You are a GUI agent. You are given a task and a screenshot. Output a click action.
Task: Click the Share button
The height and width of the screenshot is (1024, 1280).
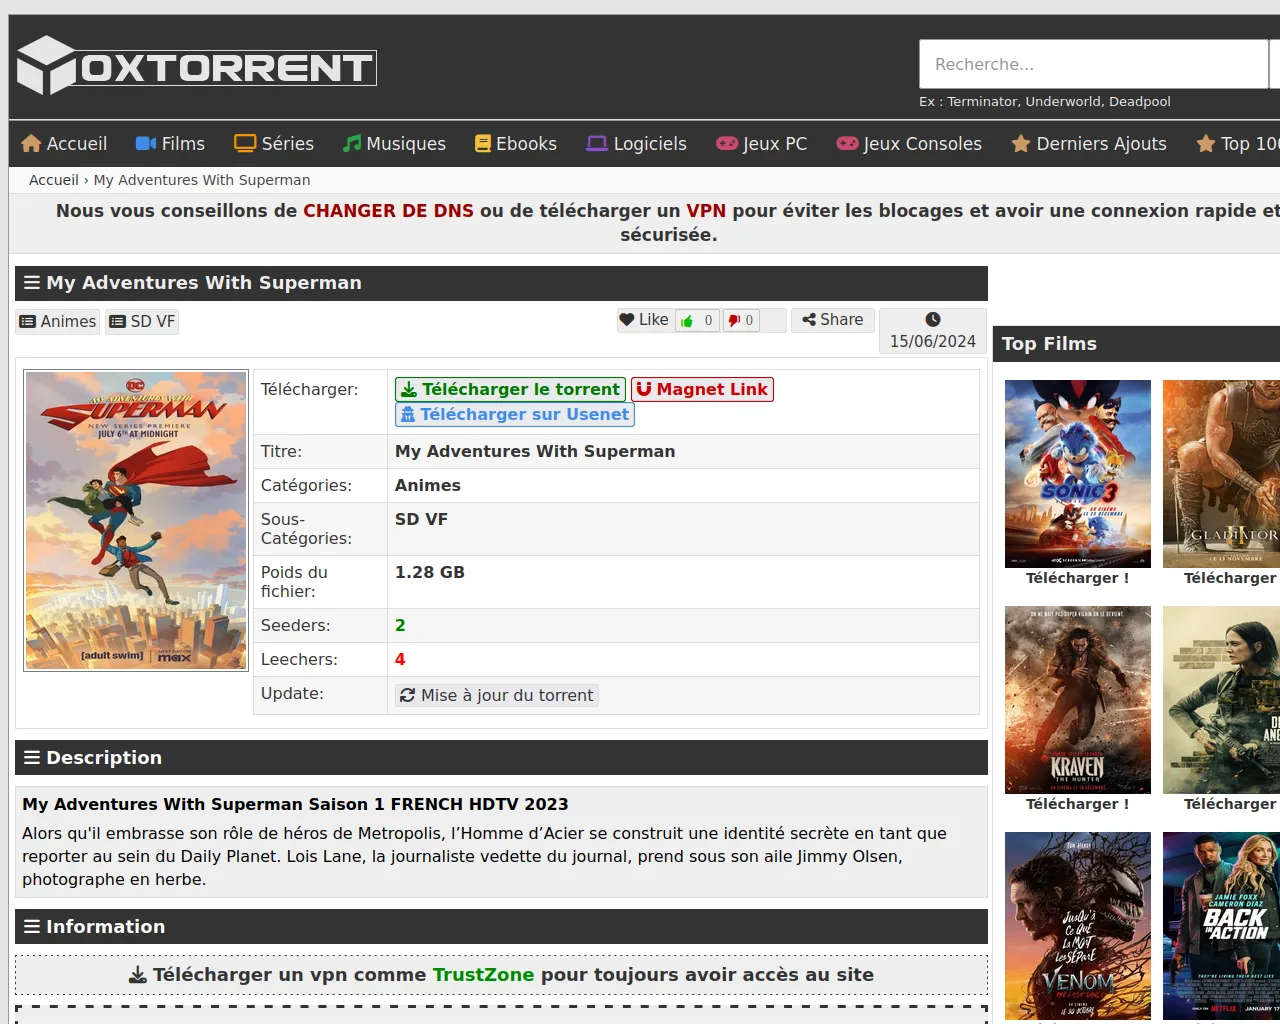point(833,320)
